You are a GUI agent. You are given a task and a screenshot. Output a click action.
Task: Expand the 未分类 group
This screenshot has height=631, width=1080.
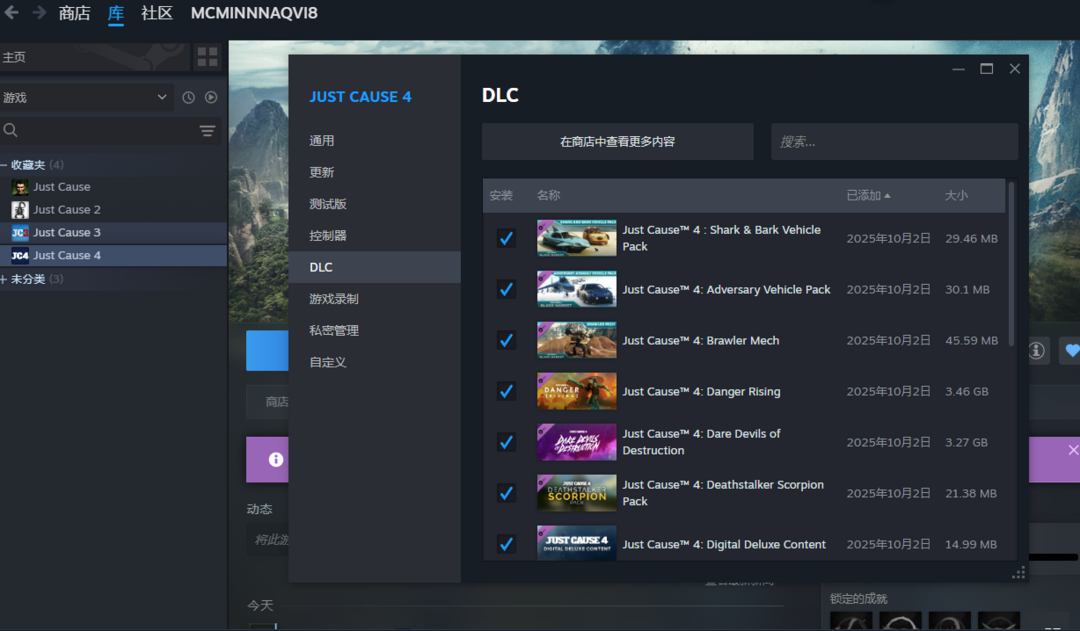pyautogui.click(x=5, y=279)
